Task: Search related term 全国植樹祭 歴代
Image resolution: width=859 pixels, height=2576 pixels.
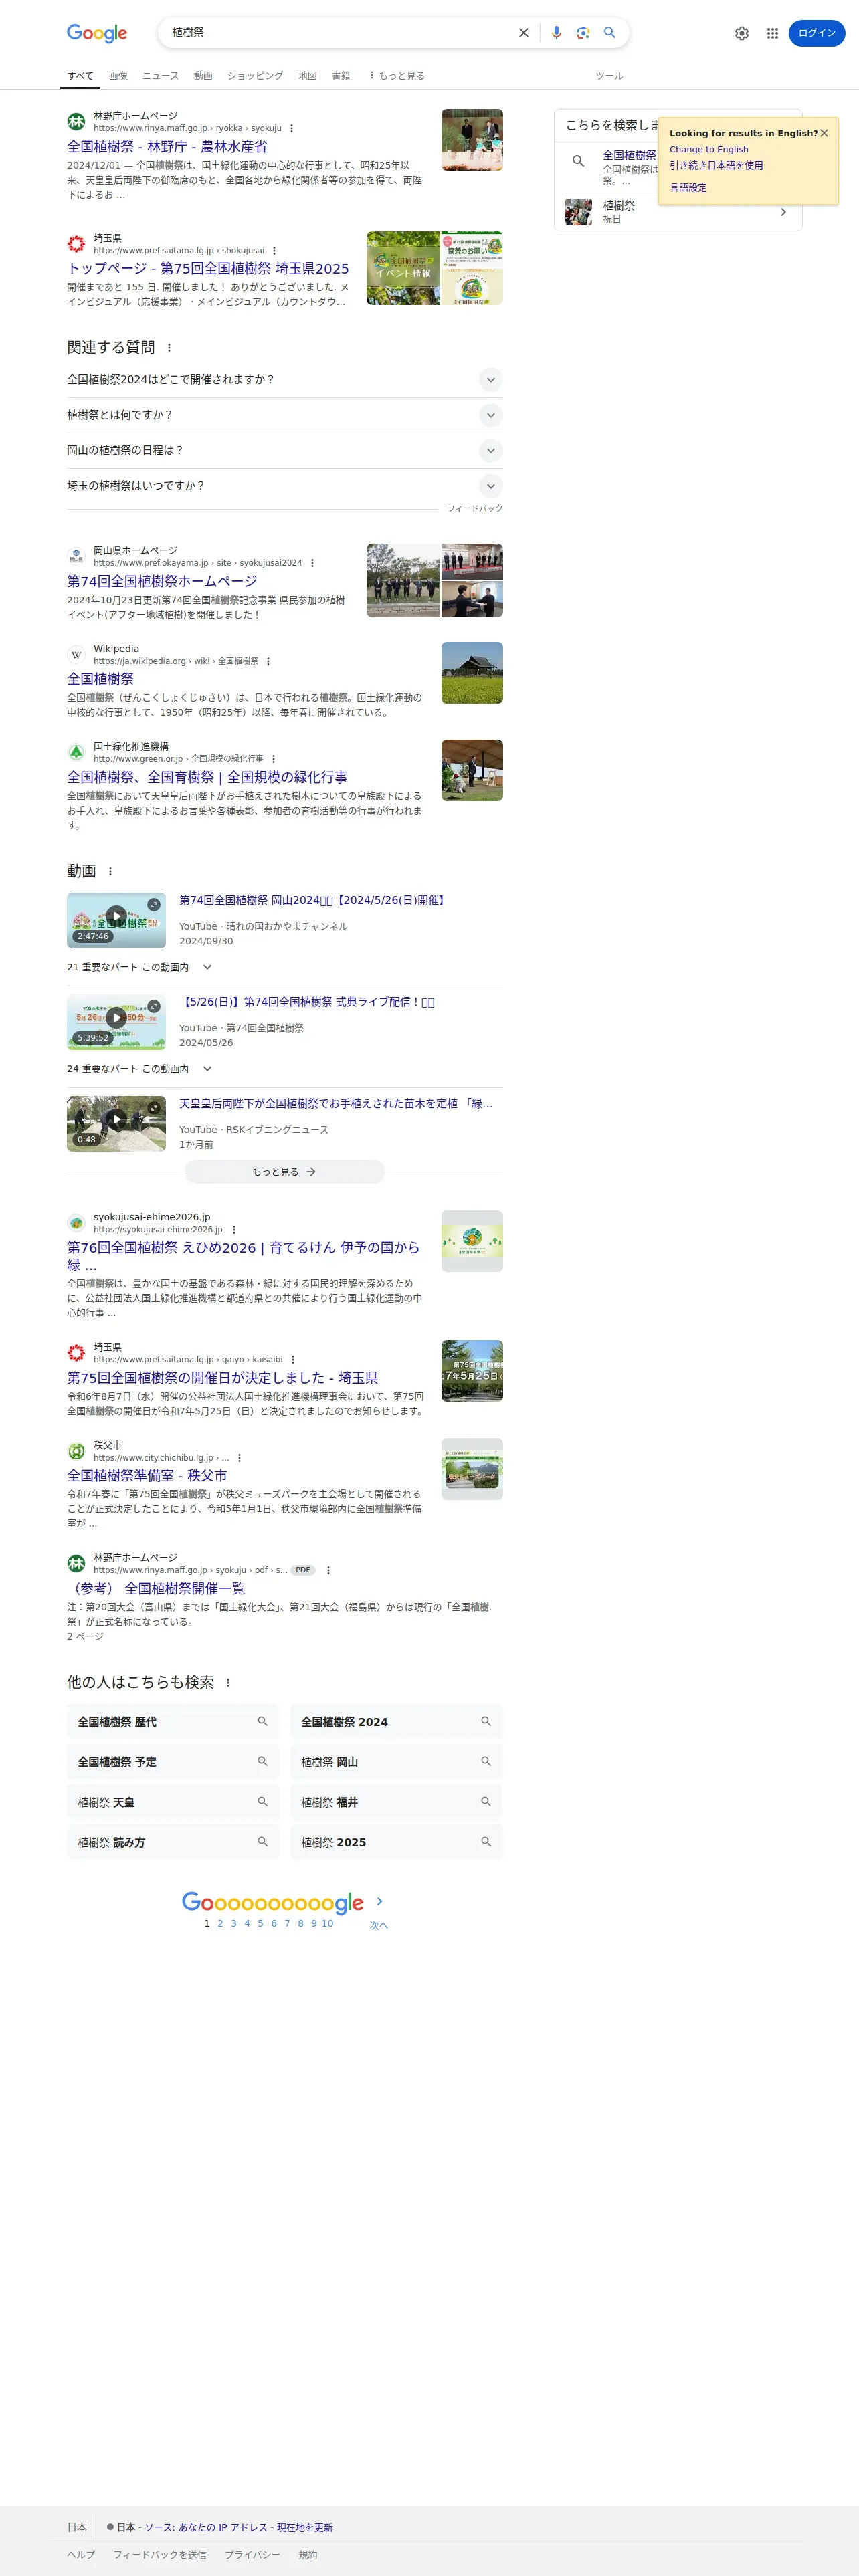Action: (x=172, y=1722)
